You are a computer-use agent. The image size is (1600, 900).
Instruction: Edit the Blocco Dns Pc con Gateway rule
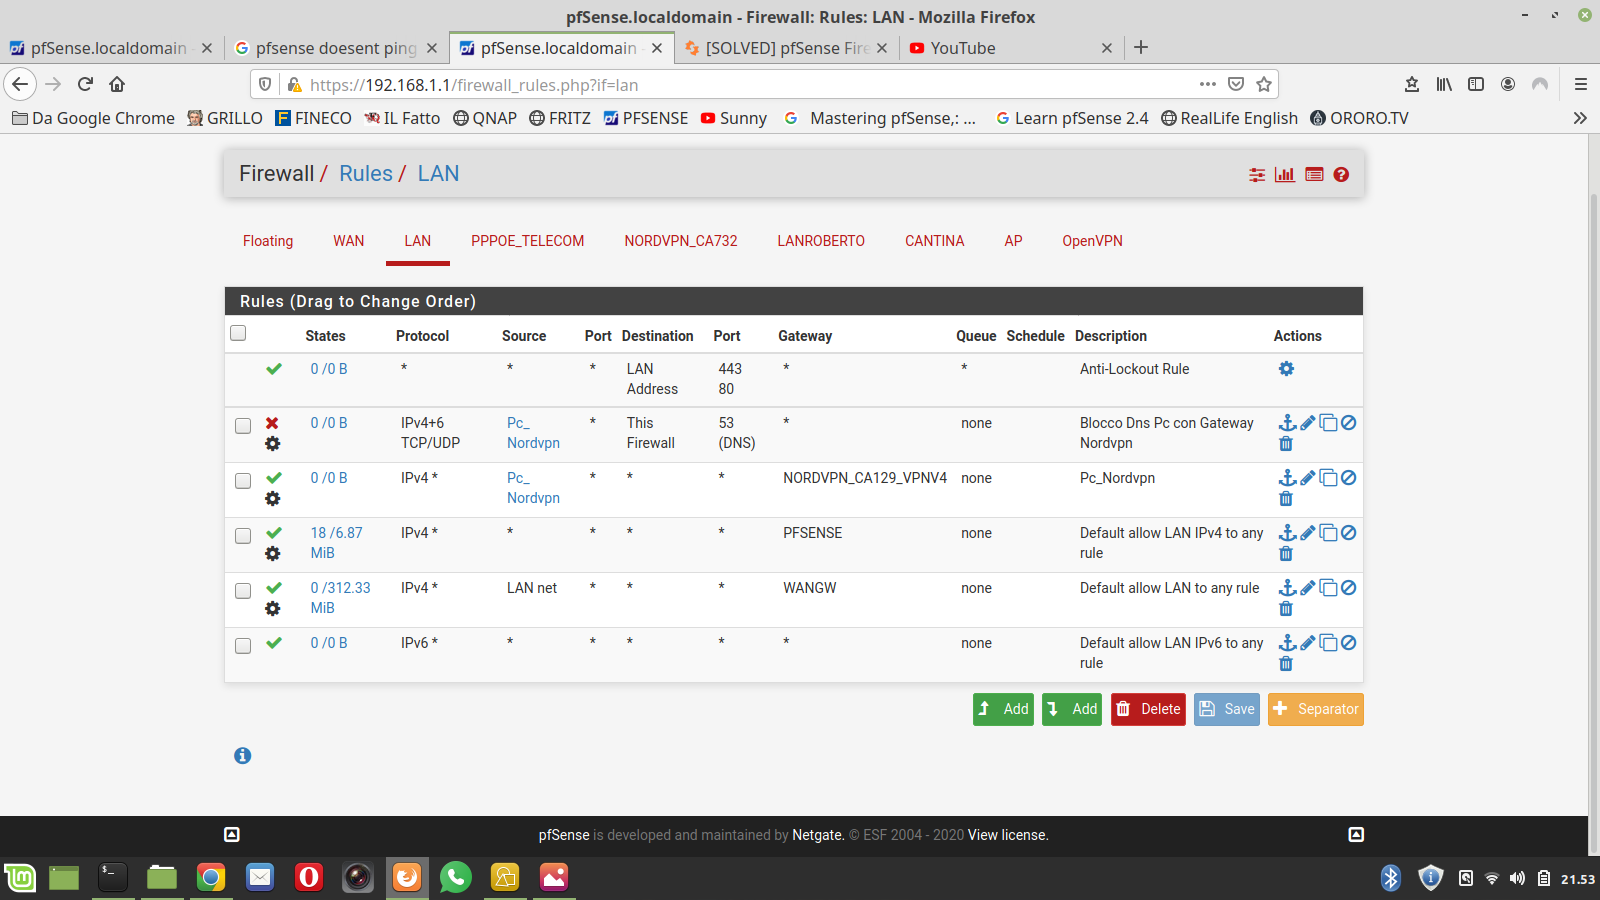coord(1307,423)
